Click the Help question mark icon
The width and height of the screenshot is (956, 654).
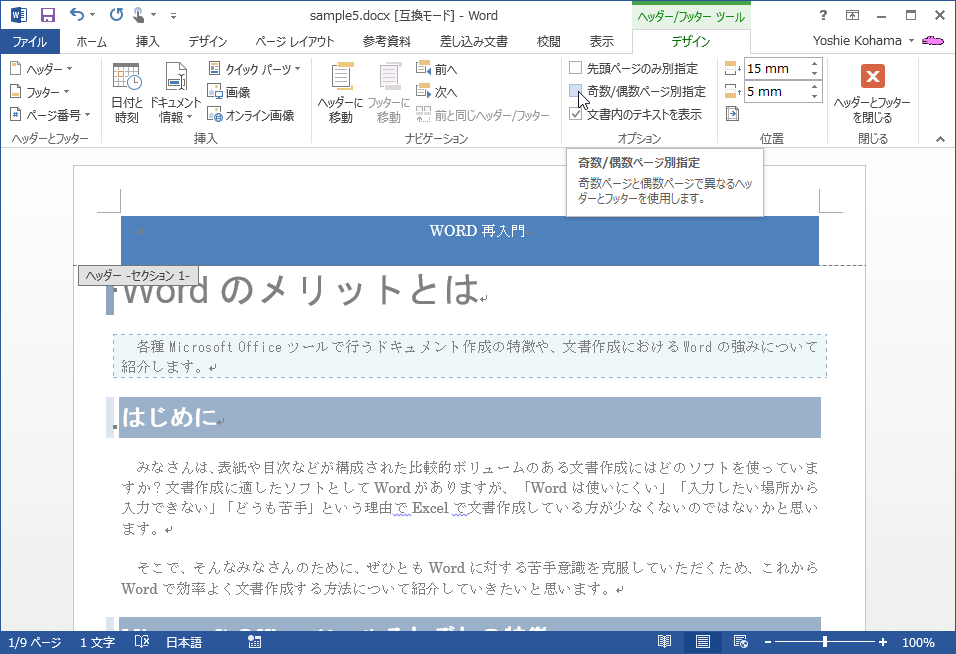tap(823, 16)
